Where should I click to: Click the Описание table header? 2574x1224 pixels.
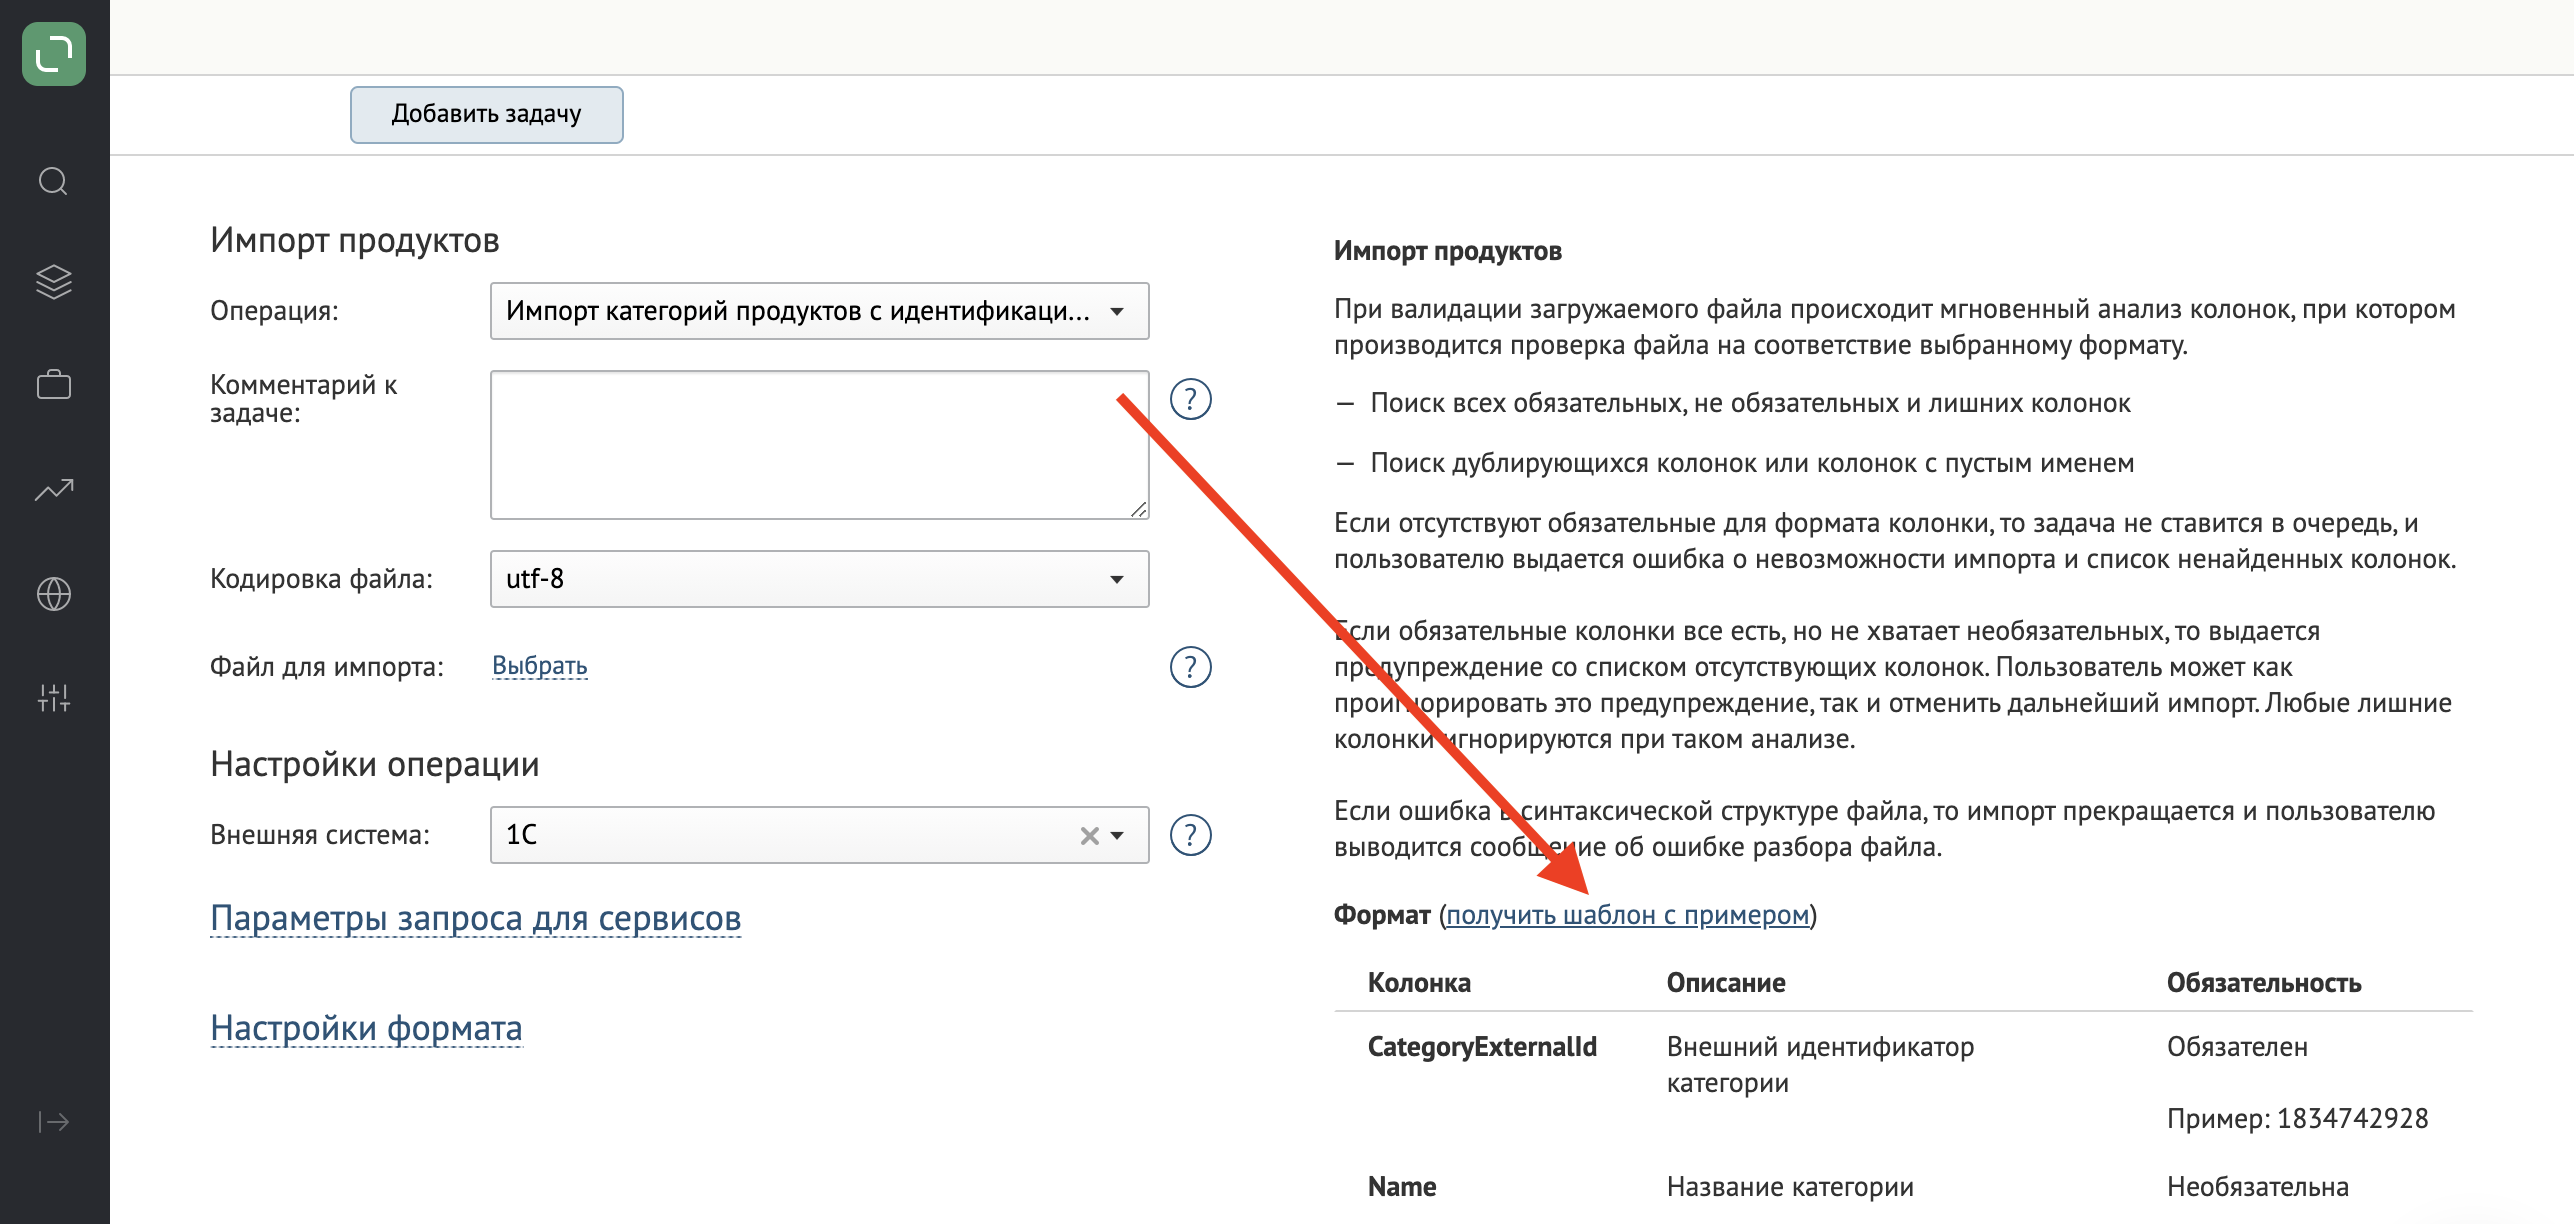pyautogui.click(x=1726, y=983)
